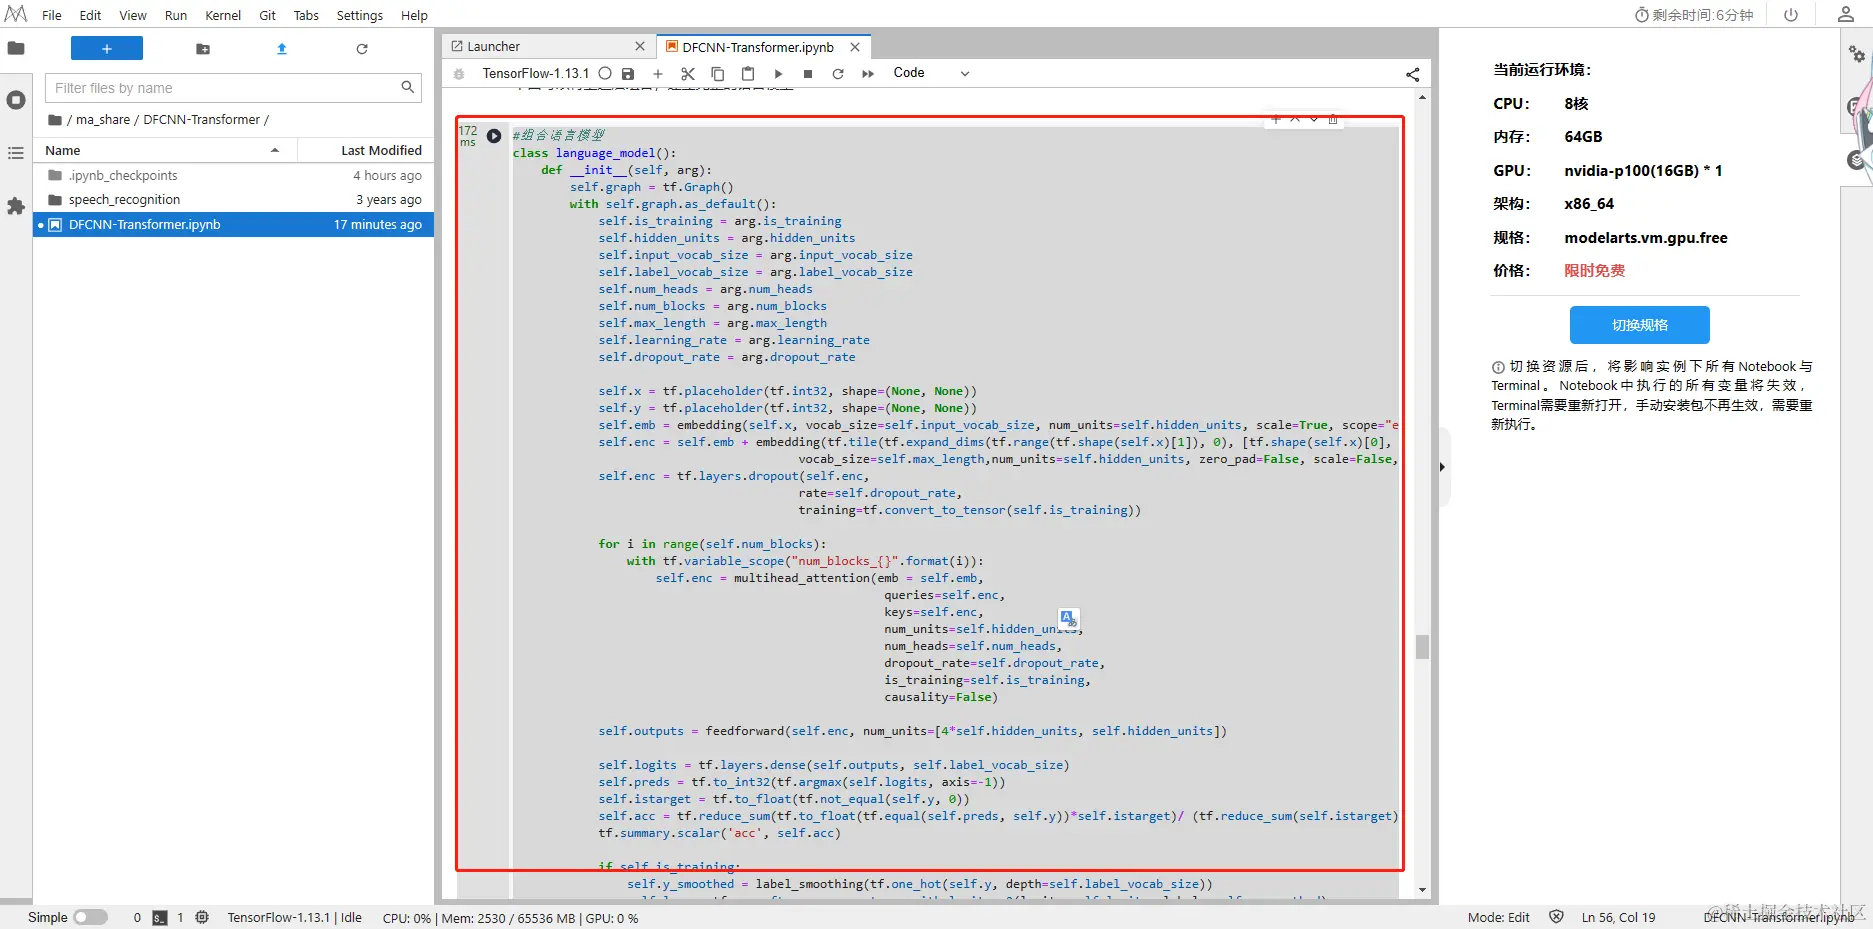
Task: Open the File menu
Action: (x=52, y=15)
